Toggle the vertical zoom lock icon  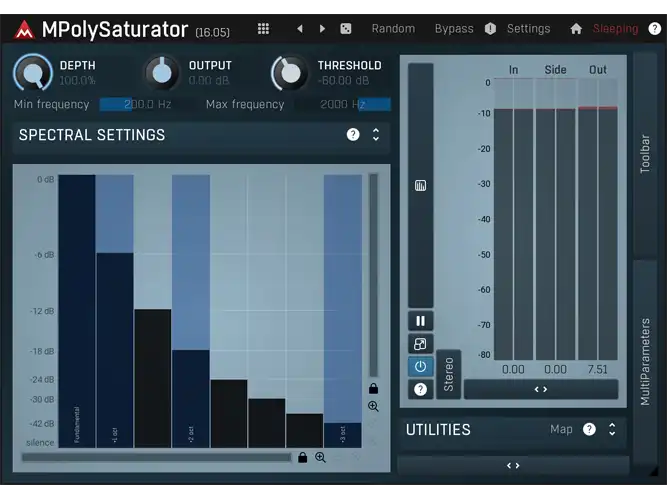tap(373, 388)
